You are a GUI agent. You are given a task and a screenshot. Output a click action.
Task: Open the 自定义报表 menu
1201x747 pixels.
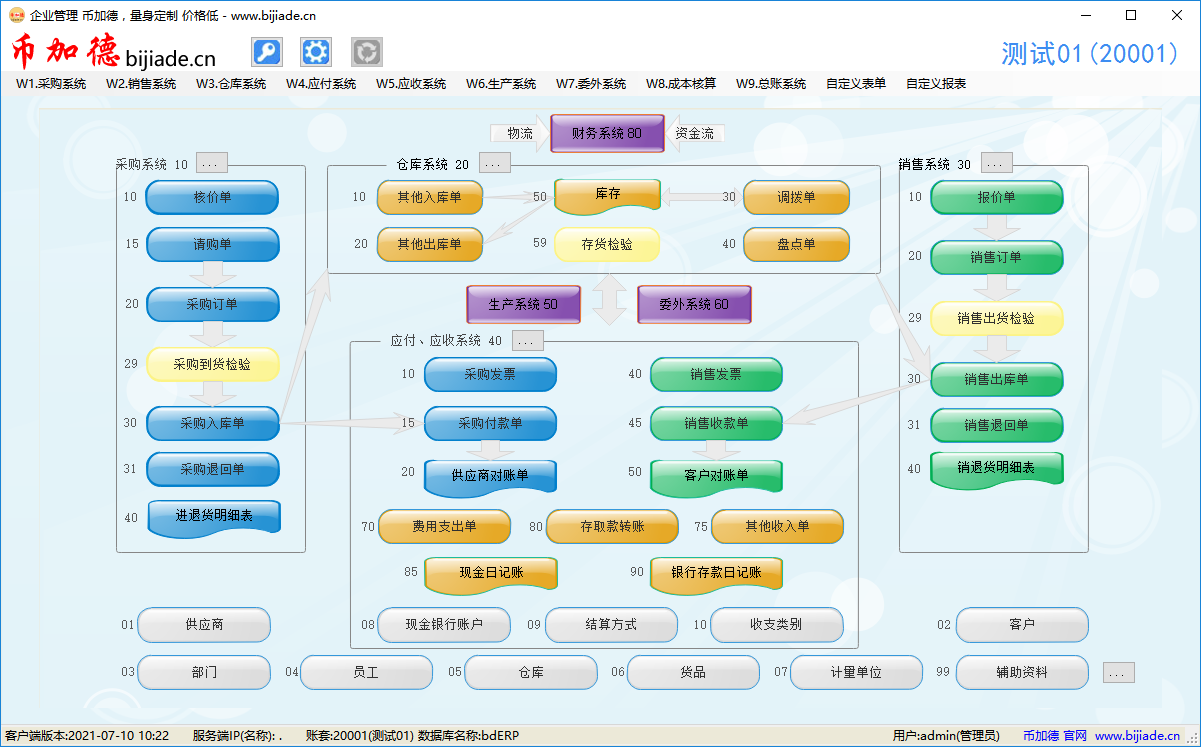tap(936, 84)
